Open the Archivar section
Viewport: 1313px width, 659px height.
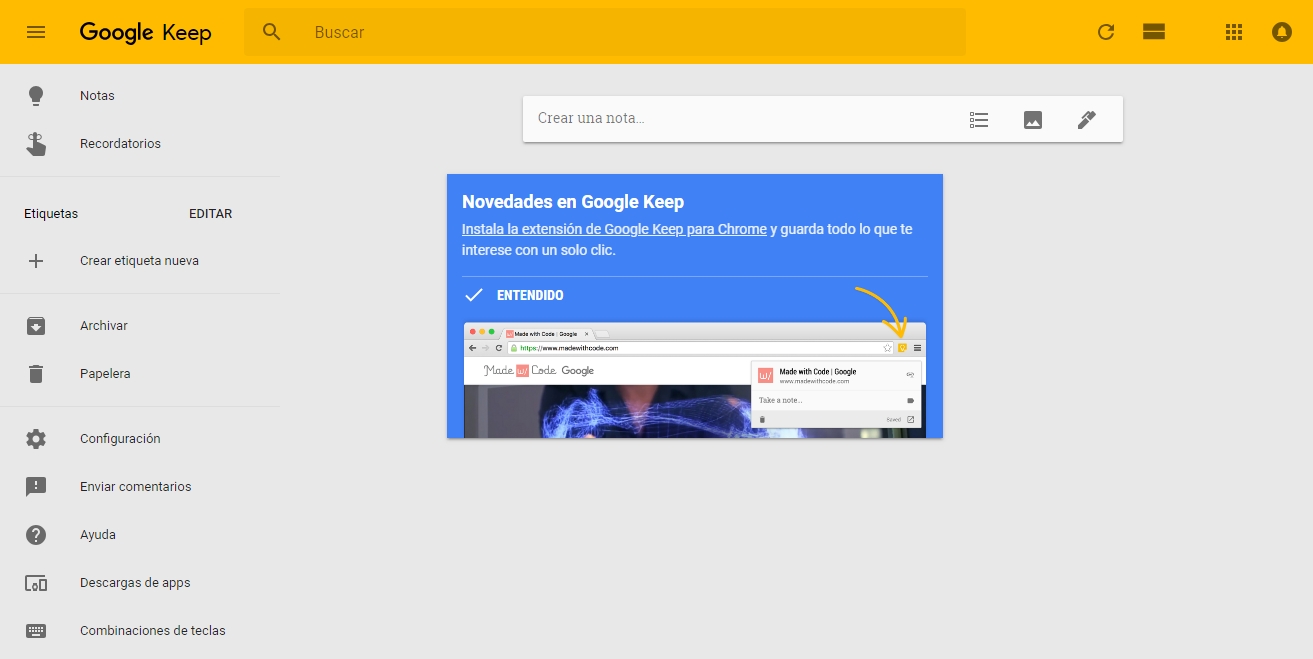104,326
